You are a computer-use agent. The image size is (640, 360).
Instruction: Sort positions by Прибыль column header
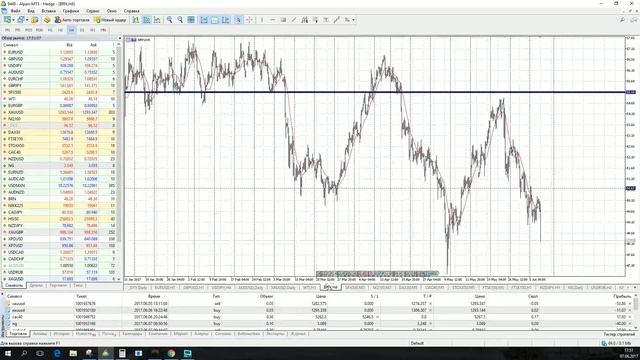pos(622,296)
